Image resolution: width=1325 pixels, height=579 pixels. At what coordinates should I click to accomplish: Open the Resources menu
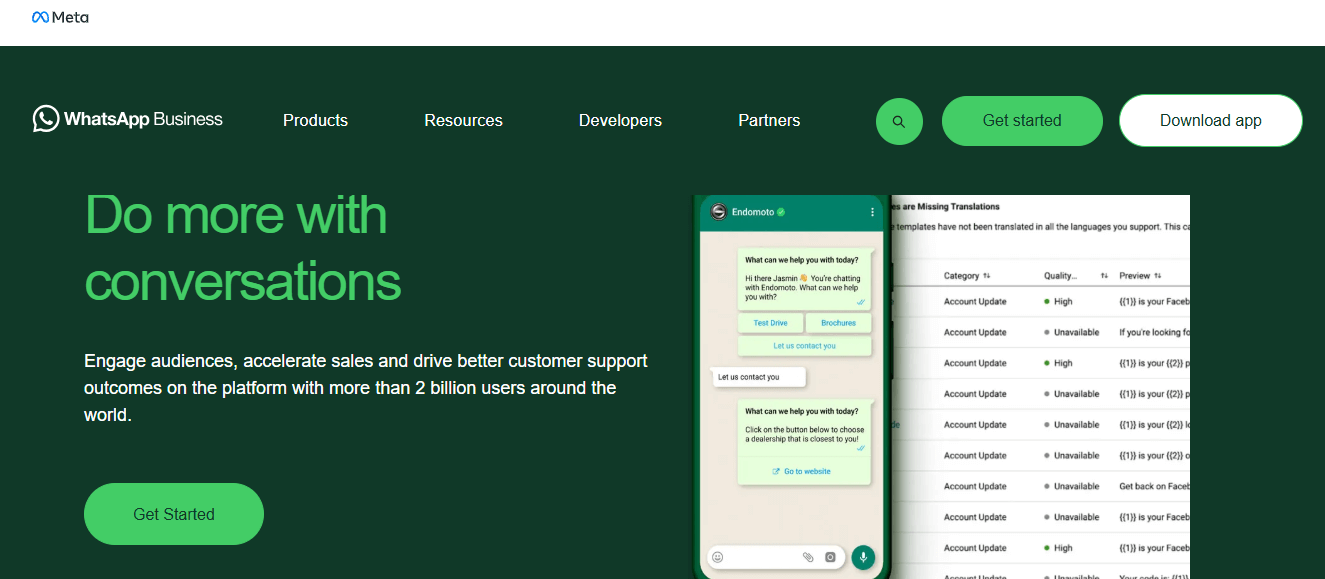pos(463,120)
